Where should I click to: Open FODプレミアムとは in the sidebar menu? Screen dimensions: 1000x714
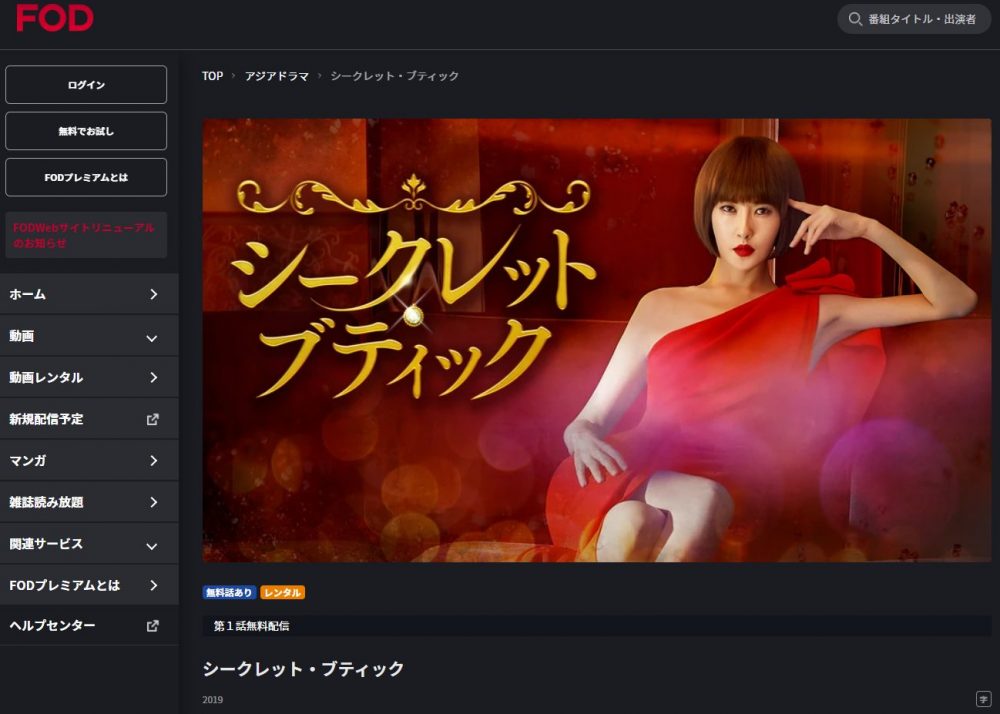pos(89,585)
